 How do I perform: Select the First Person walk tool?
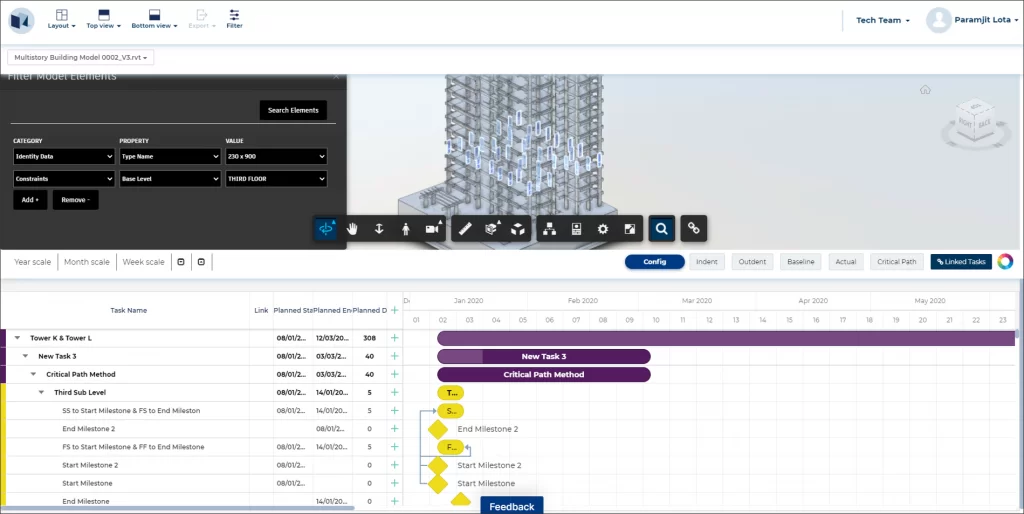[x=405, y=229]
